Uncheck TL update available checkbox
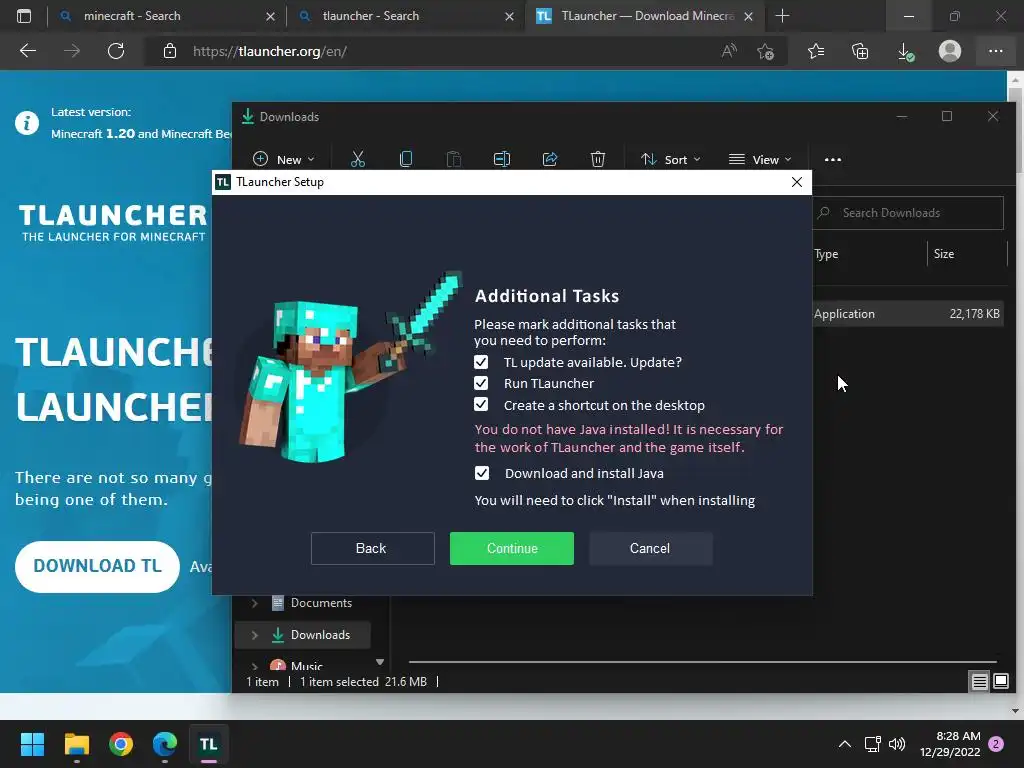This screenshot has width=1024, height=768. point(481,362)
